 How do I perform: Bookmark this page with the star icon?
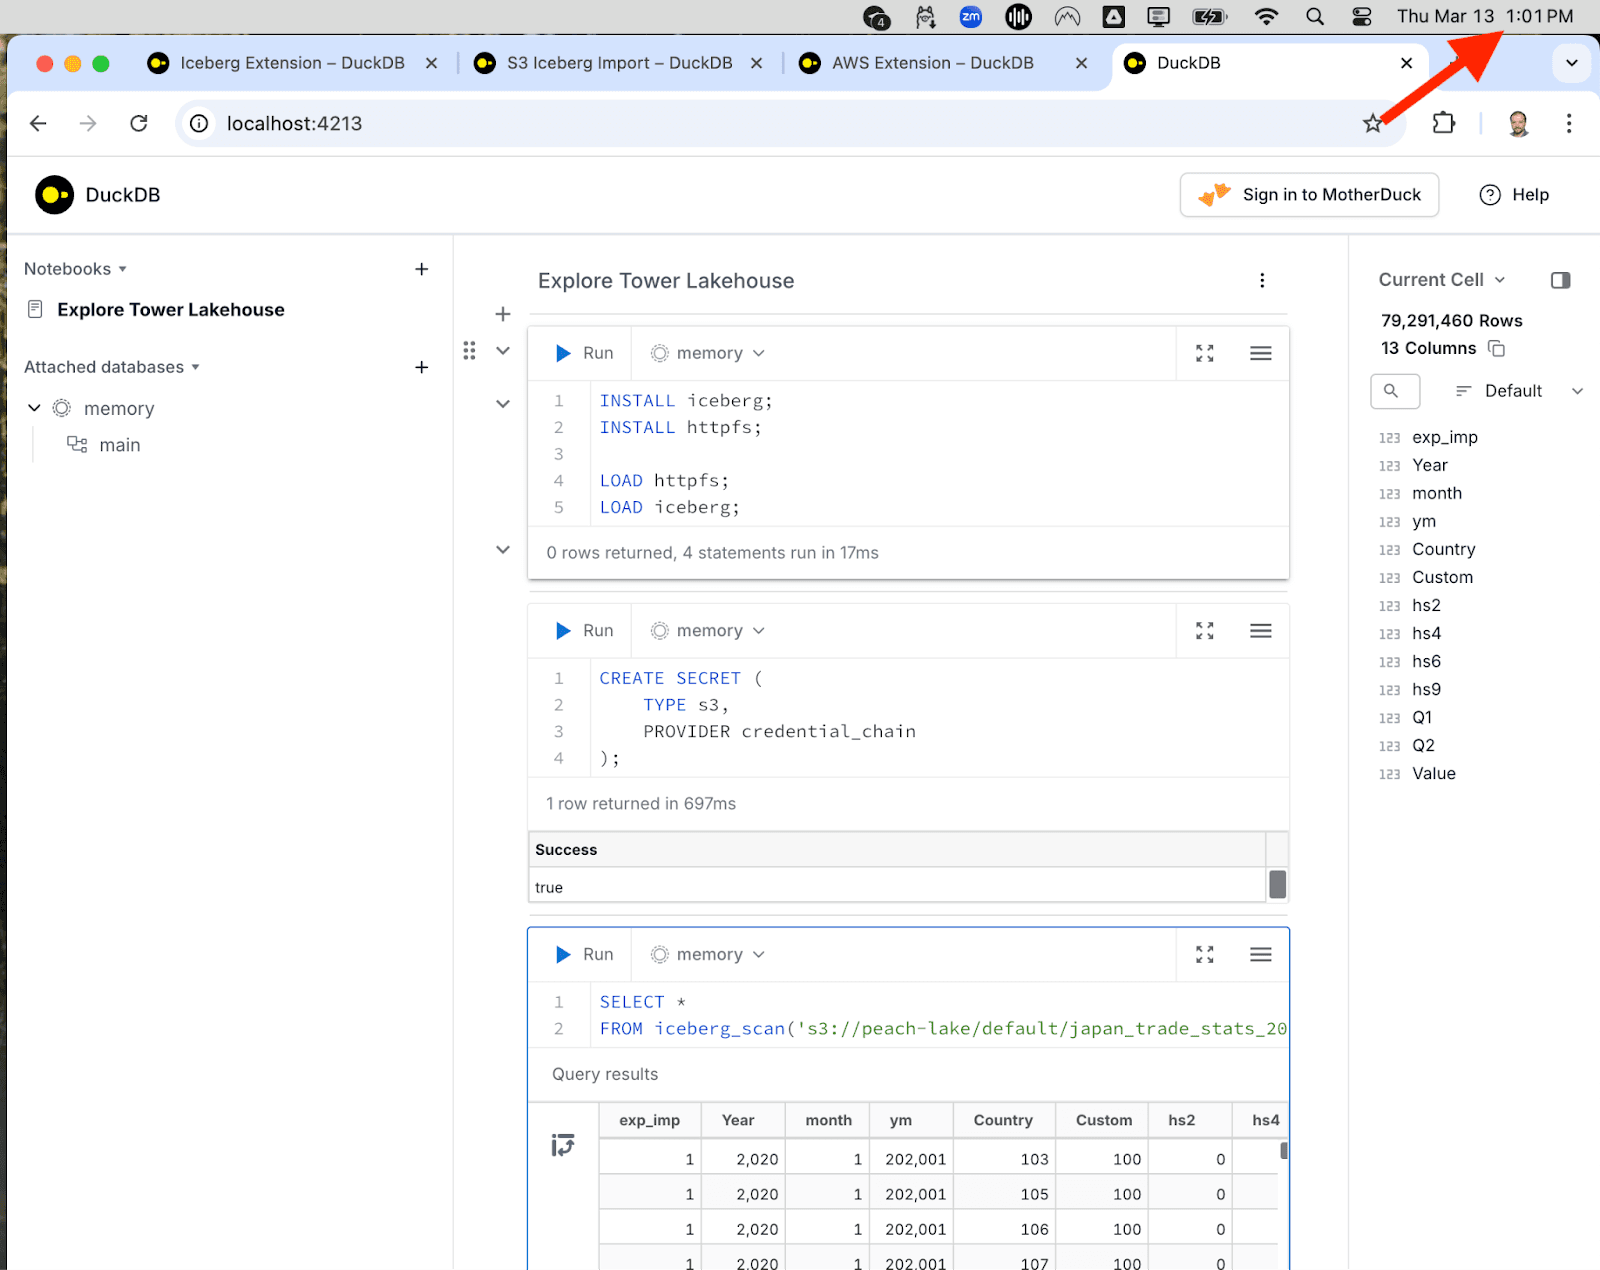pos(1373,123)
